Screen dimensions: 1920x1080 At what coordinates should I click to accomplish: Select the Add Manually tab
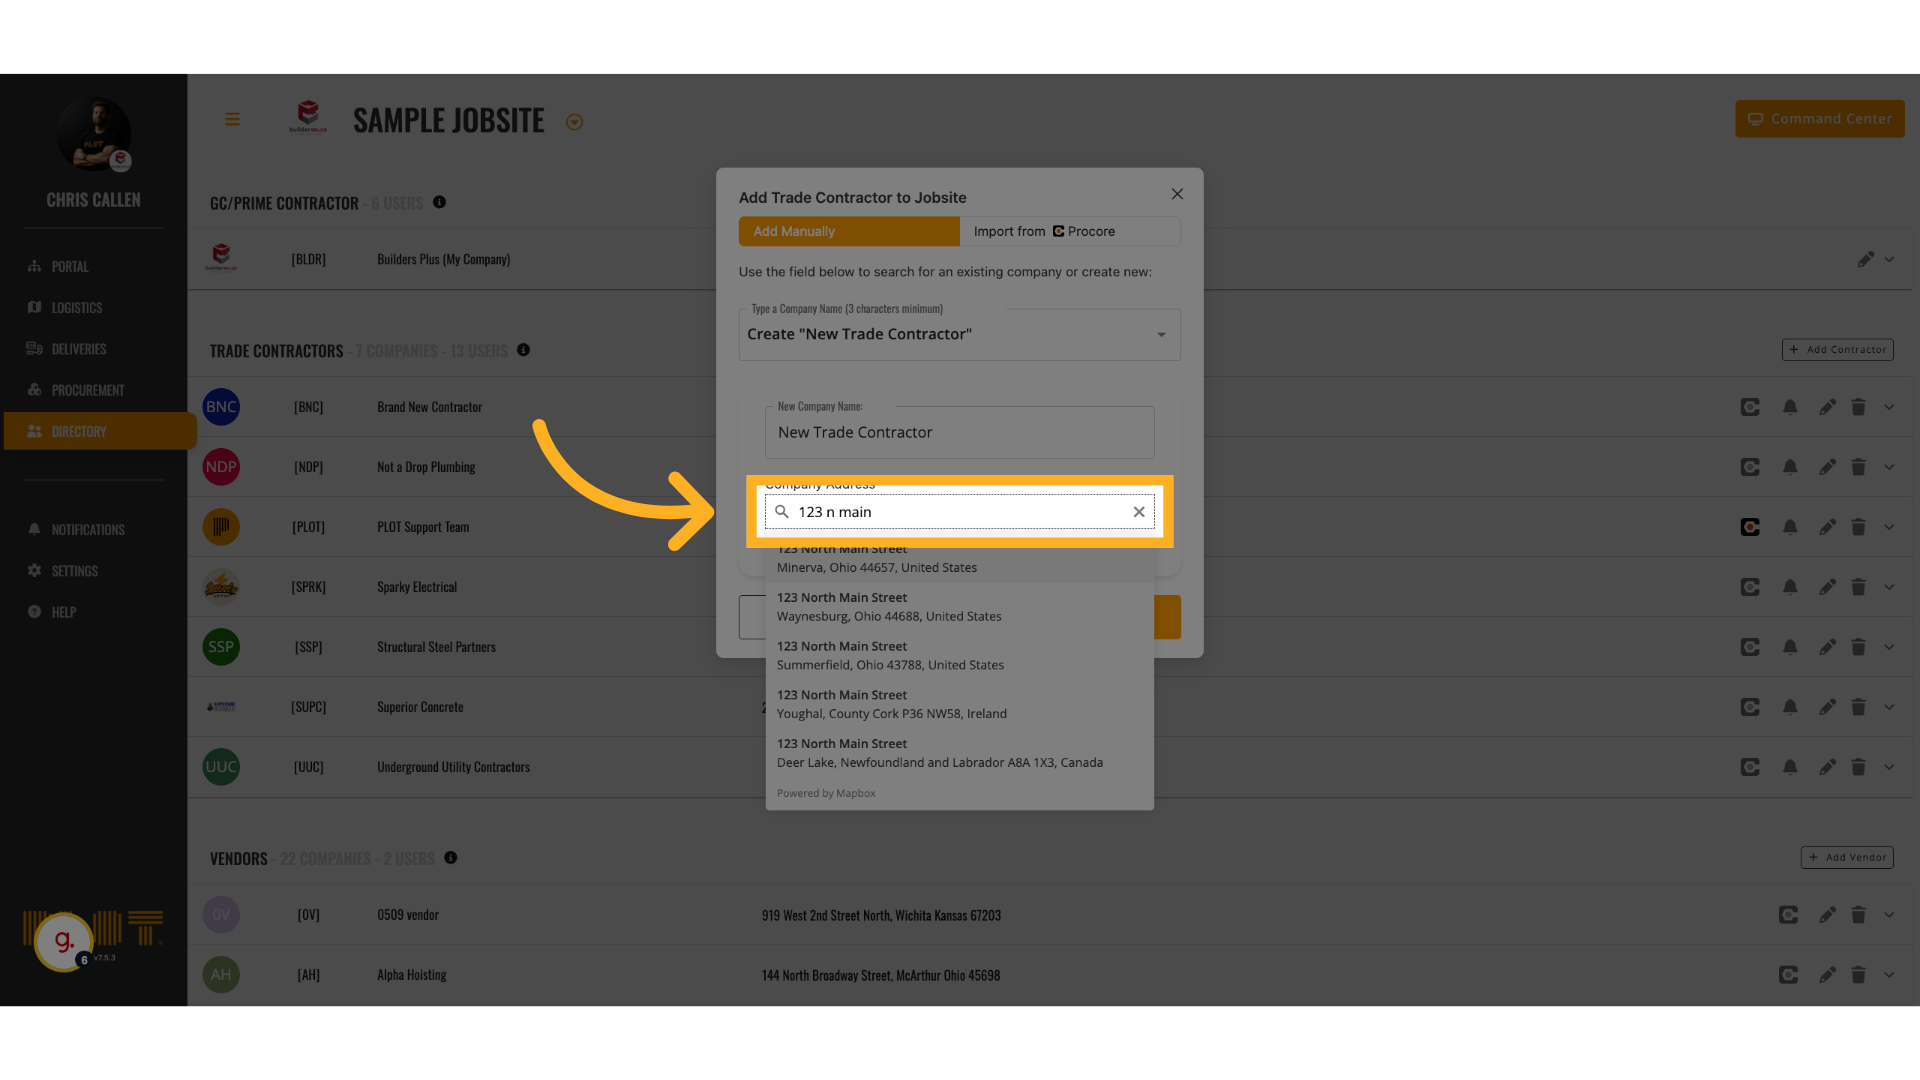click(848, 231)
